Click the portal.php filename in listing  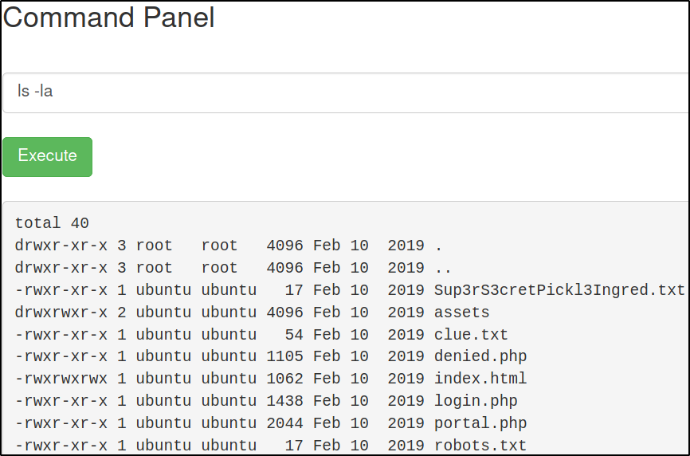pyautogui.click(x=480, y=423)
